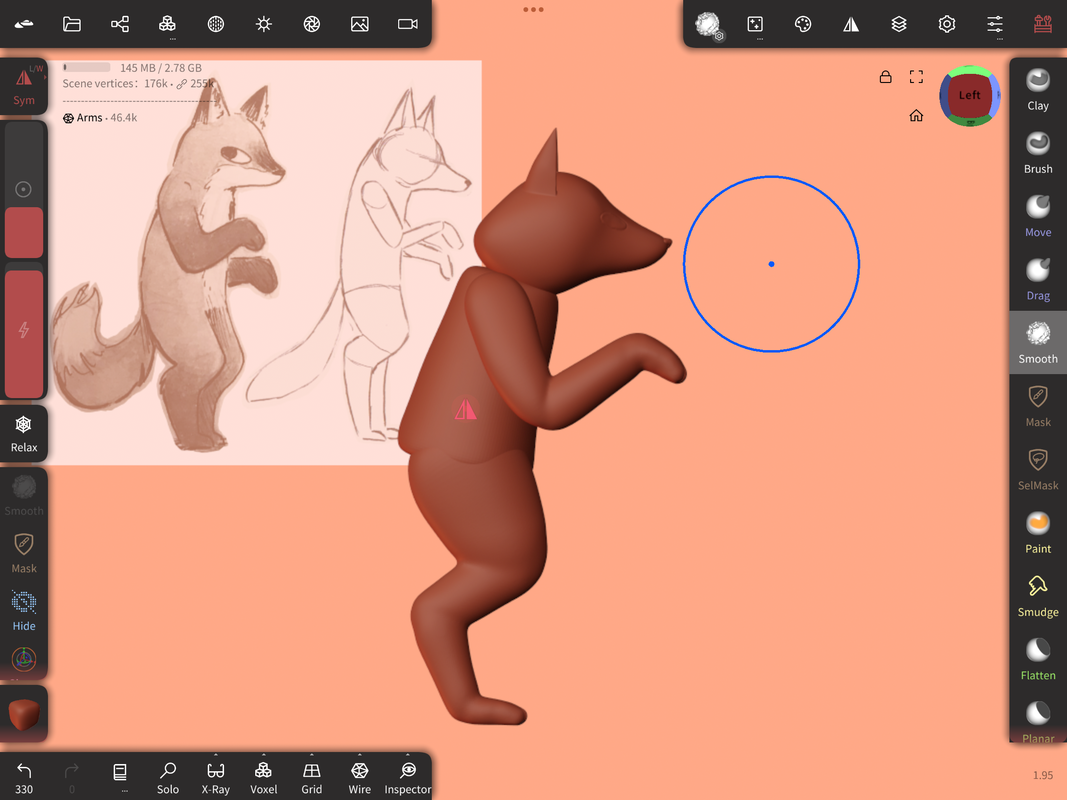Open the Files folder menu

pos(72,24)
